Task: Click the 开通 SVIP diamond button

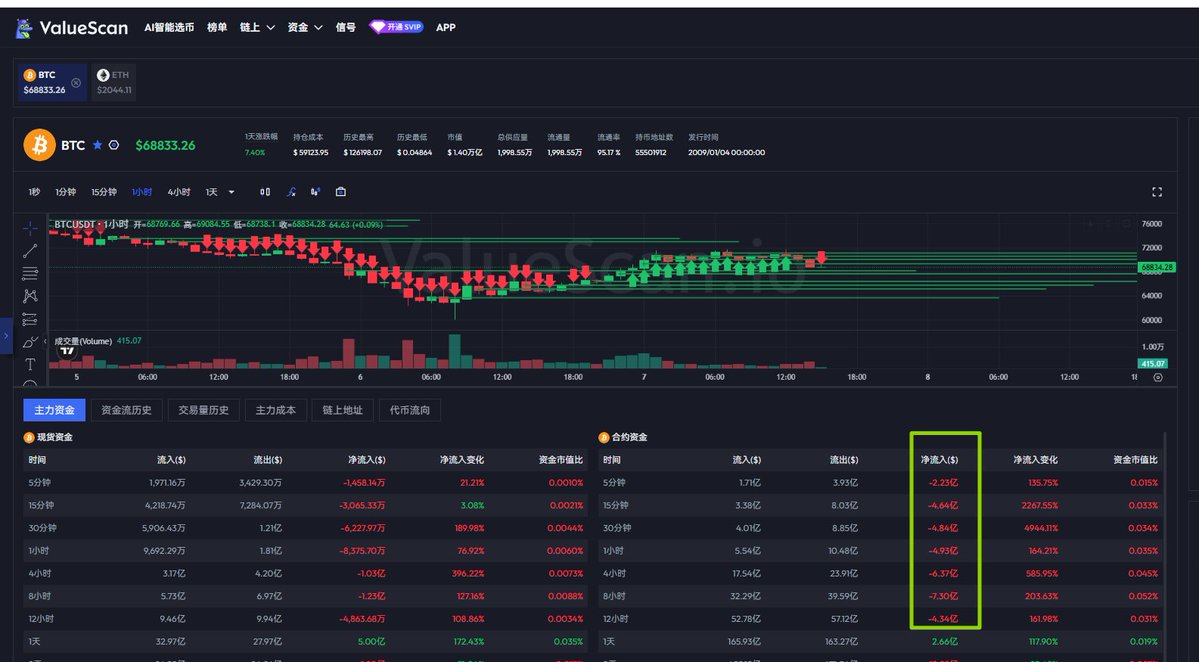Action: tap(396, 27)
